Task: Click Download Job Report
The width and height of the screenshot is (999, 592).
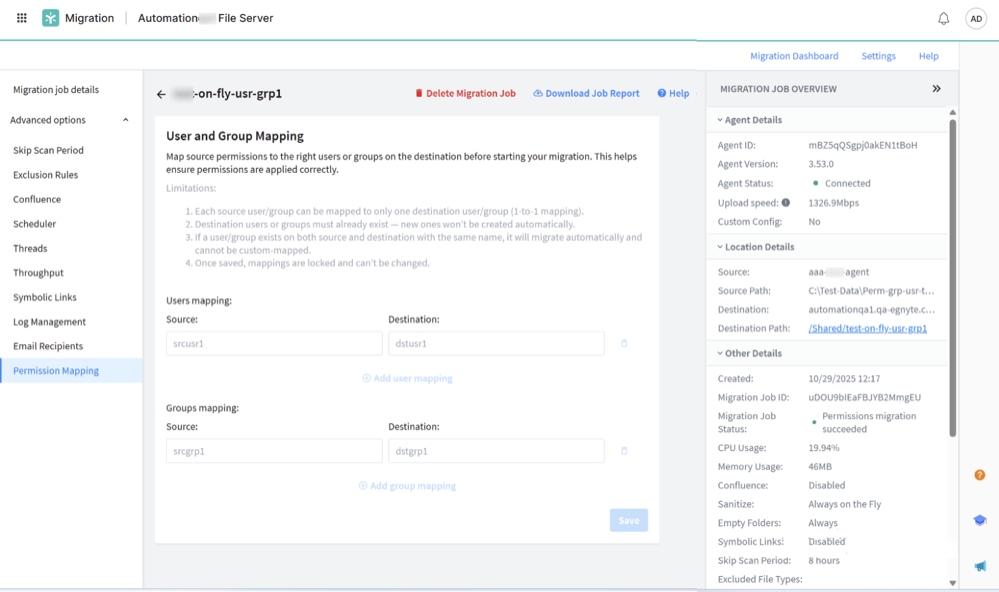Action: (x=586, y=93)
